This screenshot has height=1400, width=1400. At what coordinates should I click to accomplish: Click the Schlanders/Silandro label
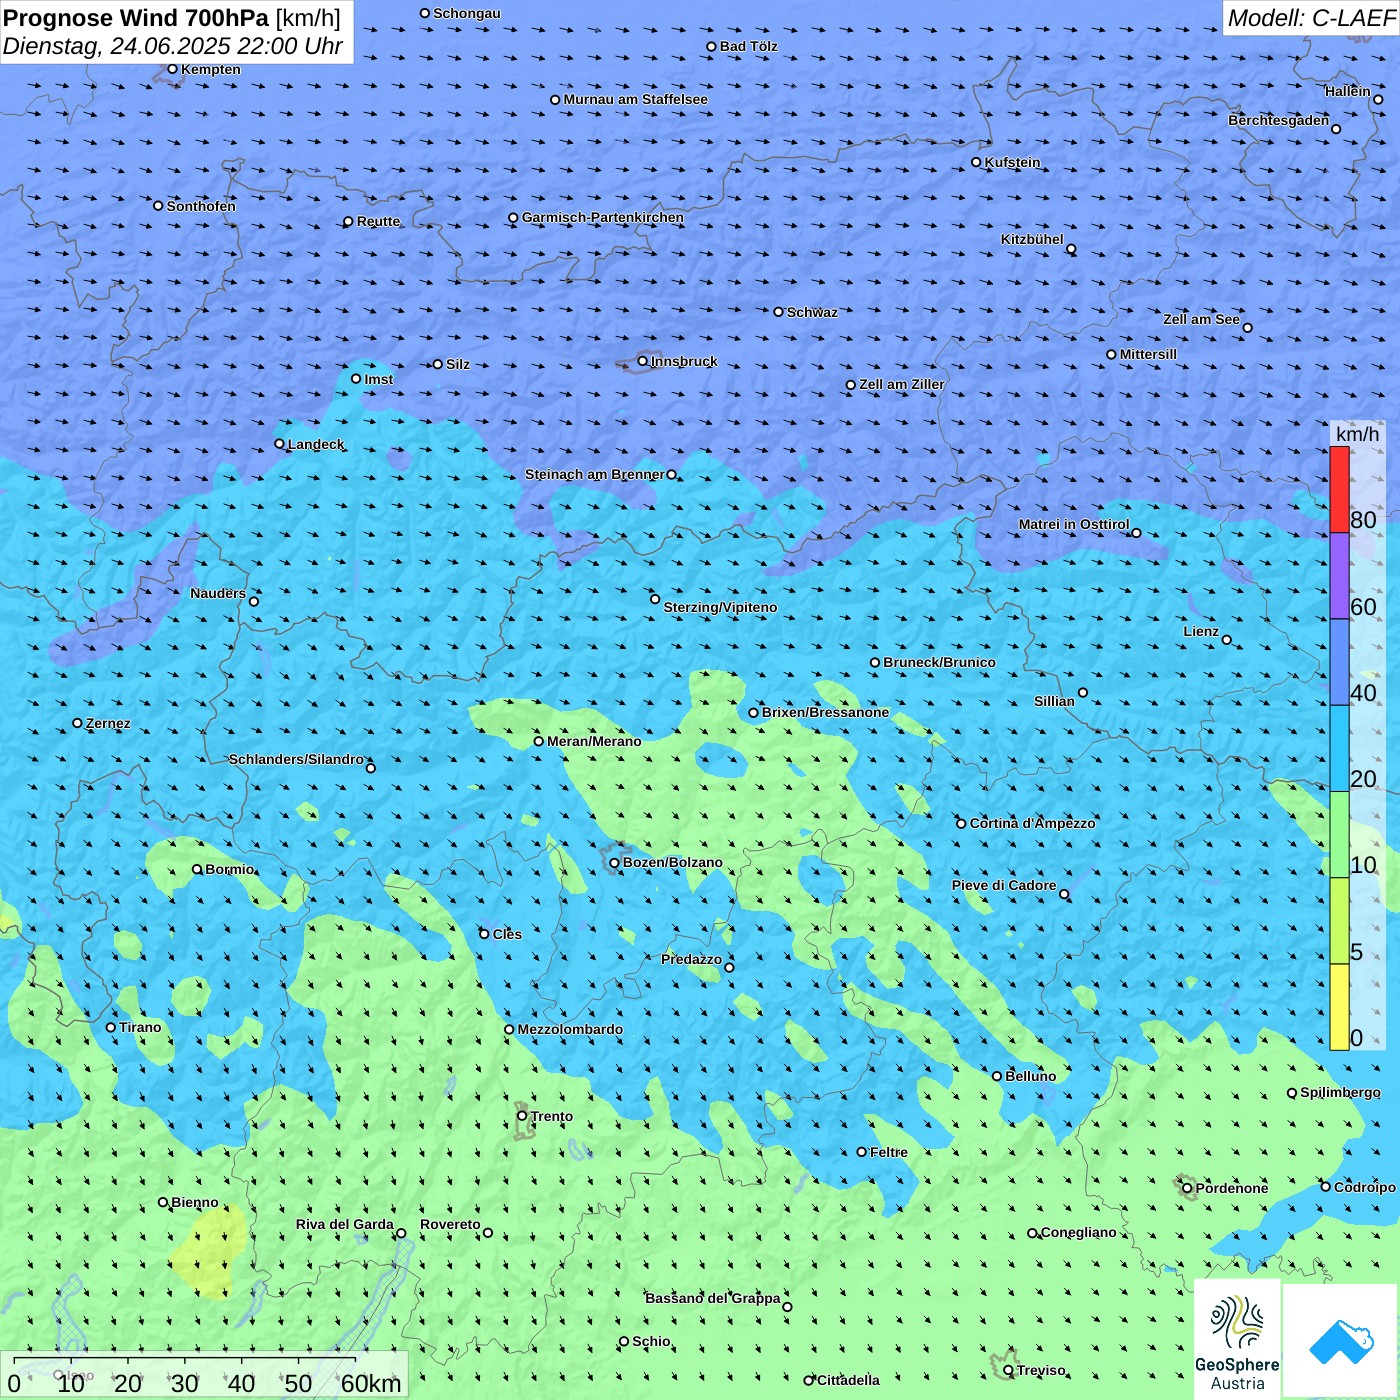[x=296, y=759]
